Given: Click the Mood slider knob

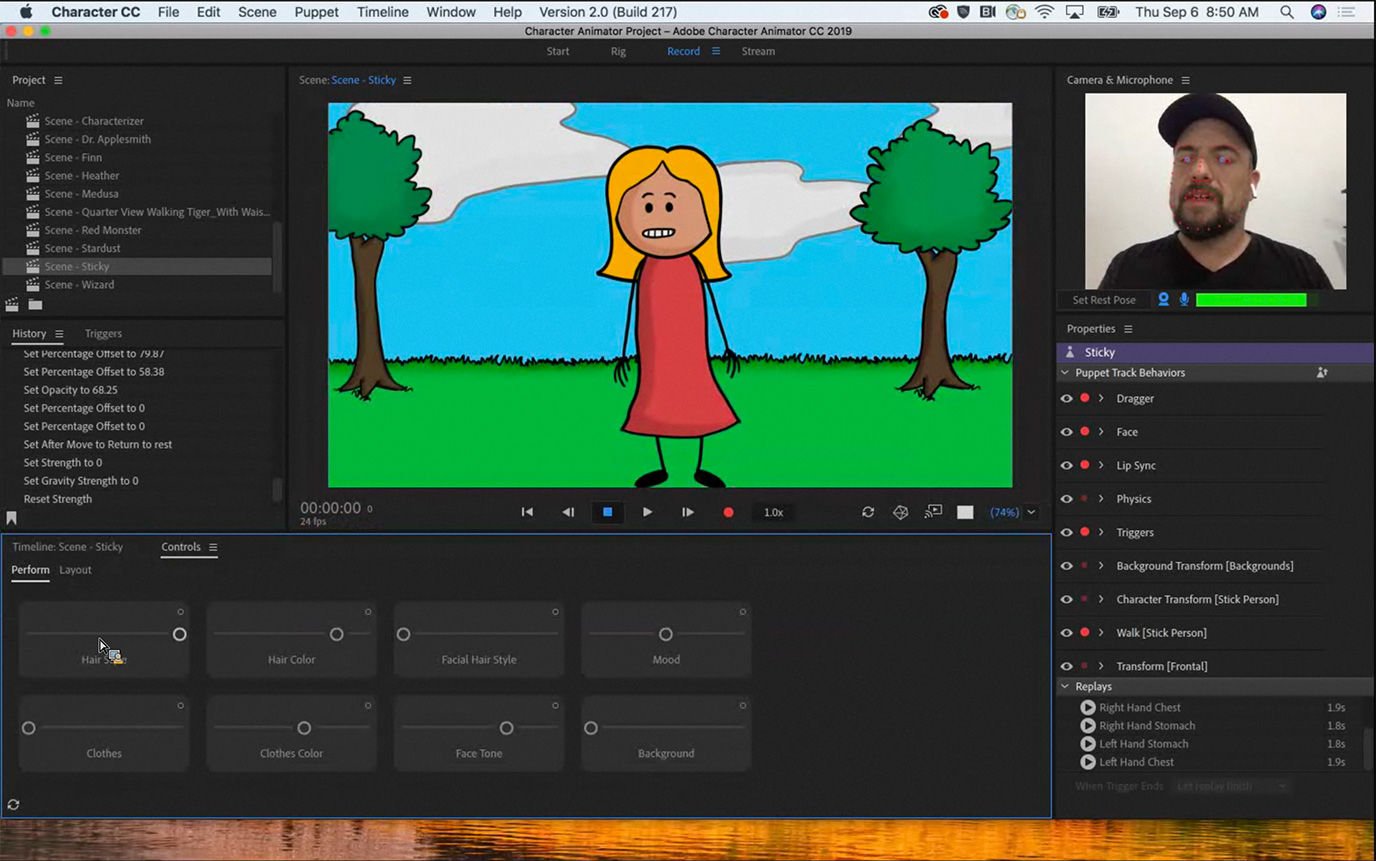Looking at the screenshot, I should (x=665, y=634).
